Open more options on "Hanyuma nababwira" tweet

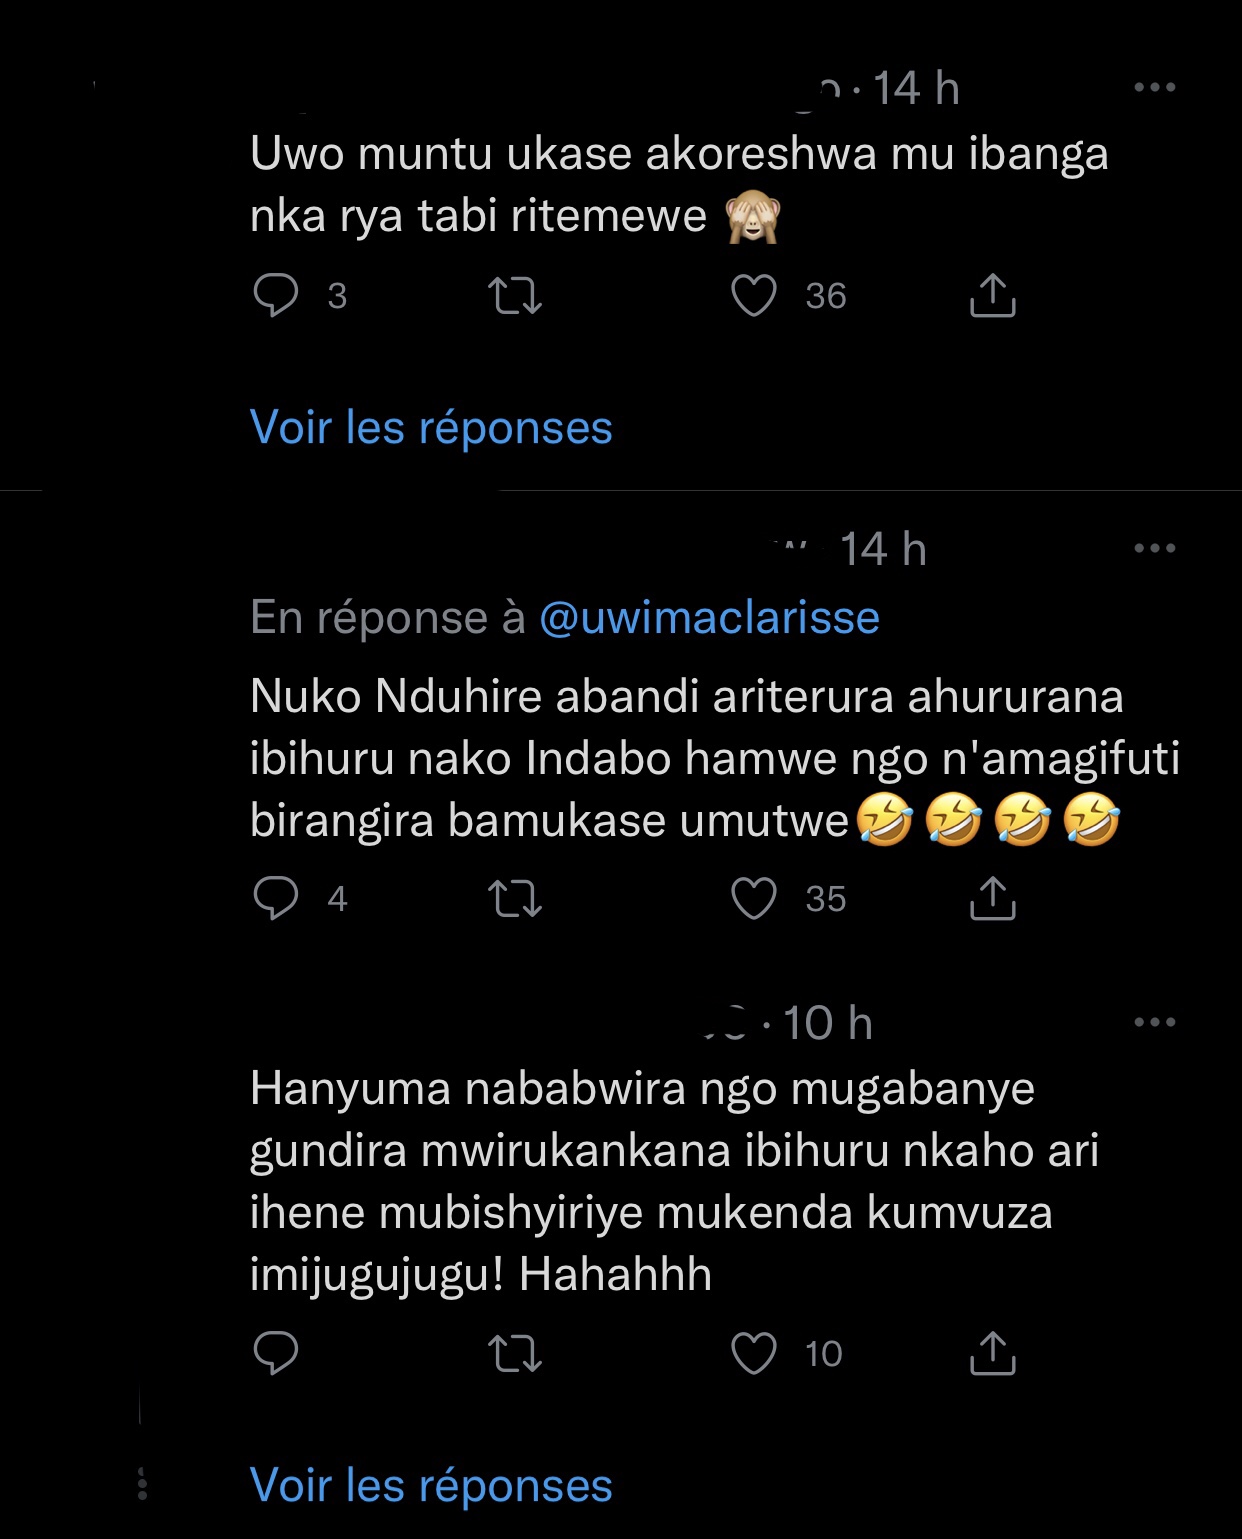click(x=1155, y=1022)
